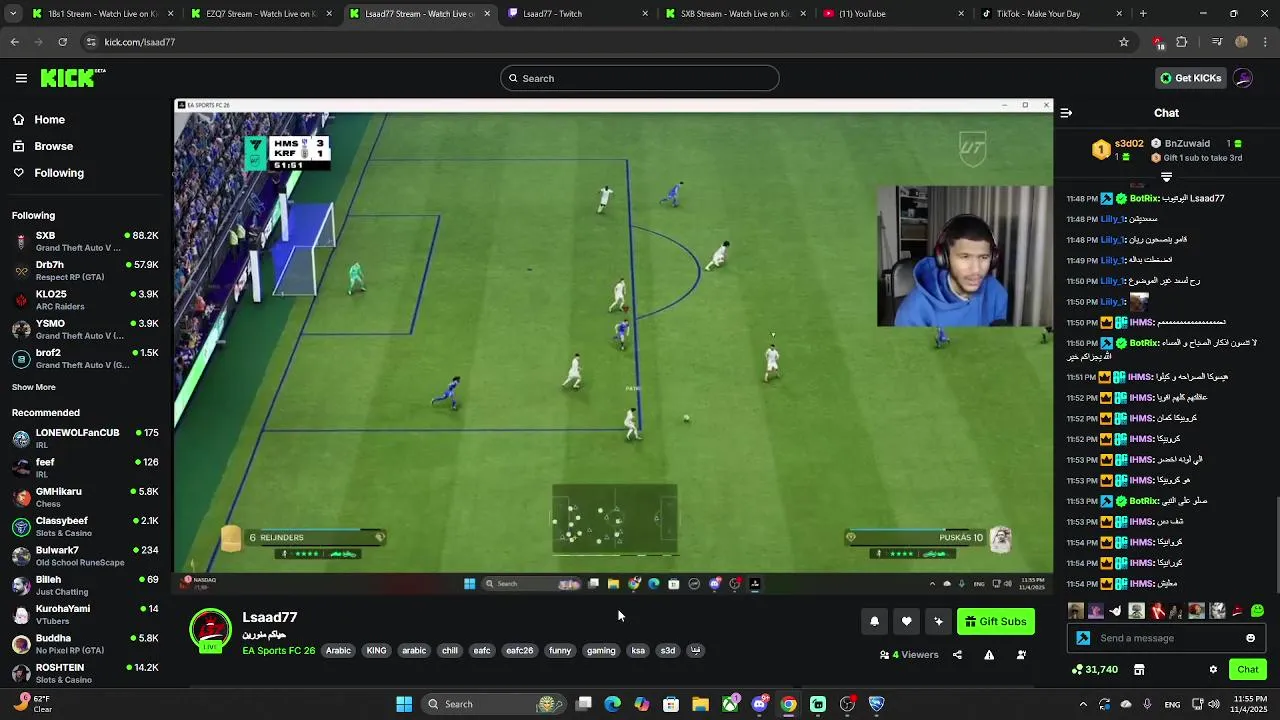Open the SXB channel in Following
This screenshot has width=1280, height=720.
click(x=85, y=241)
